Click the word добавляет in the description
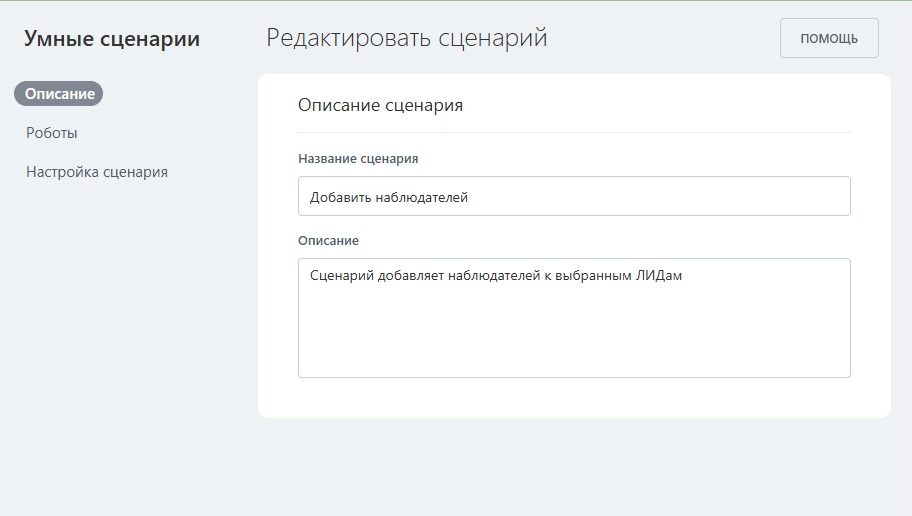The width and height of the screenshot is (912, 516). tap(412, 276)
